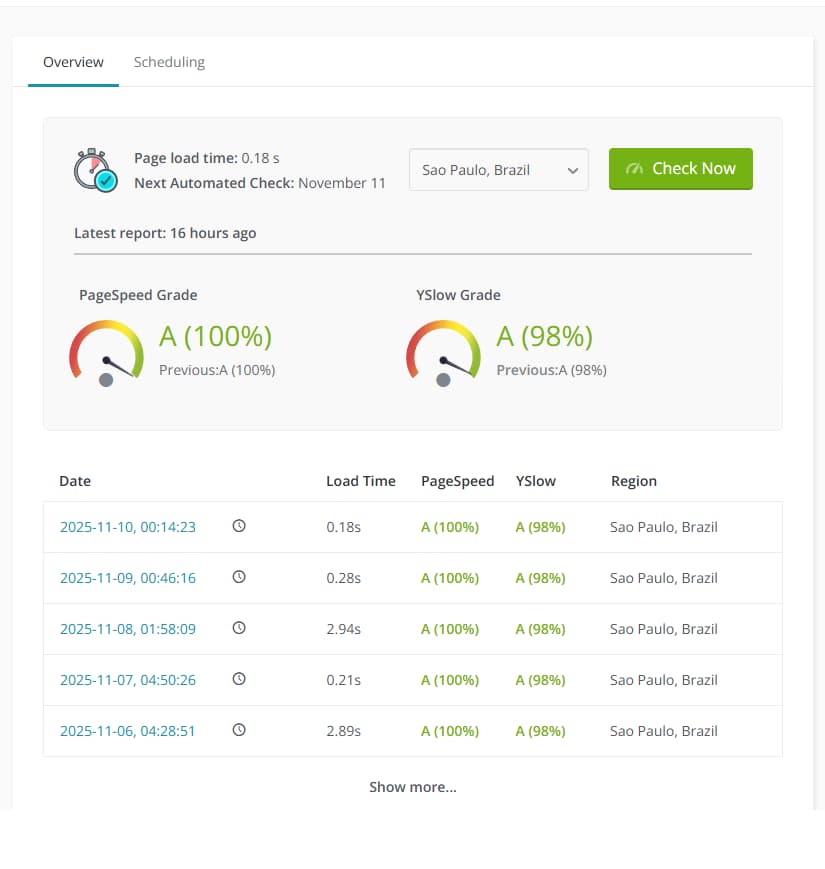Screen dimensions: 825x869
Task: Switch to the Scheduling tab
Action: pyautogui.click(x=169, y=62)
